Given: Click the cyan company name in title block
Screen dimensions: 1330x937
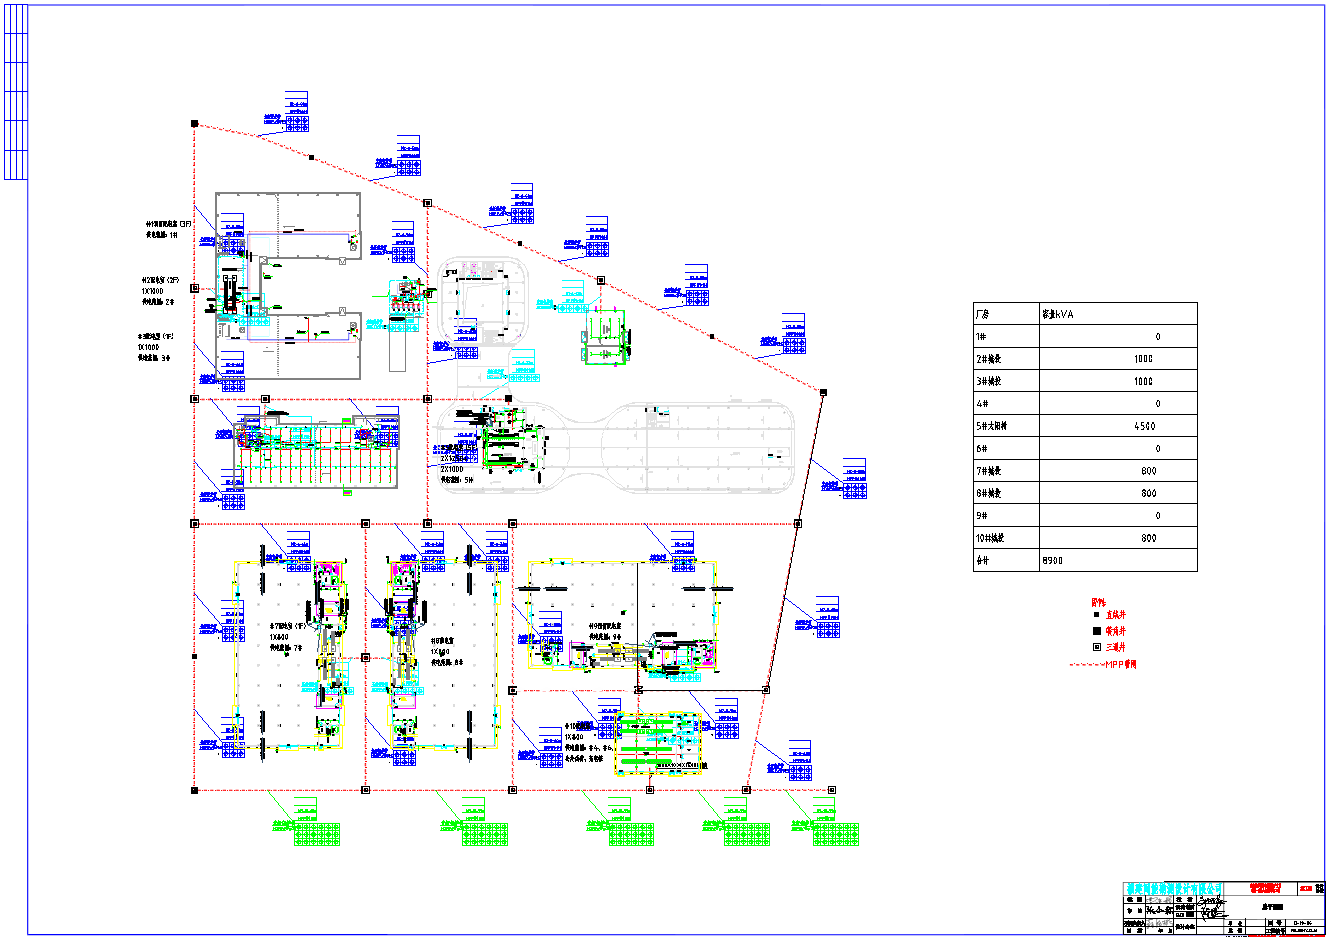Looking at the screenshot, I should click(x=1173, y=888).
